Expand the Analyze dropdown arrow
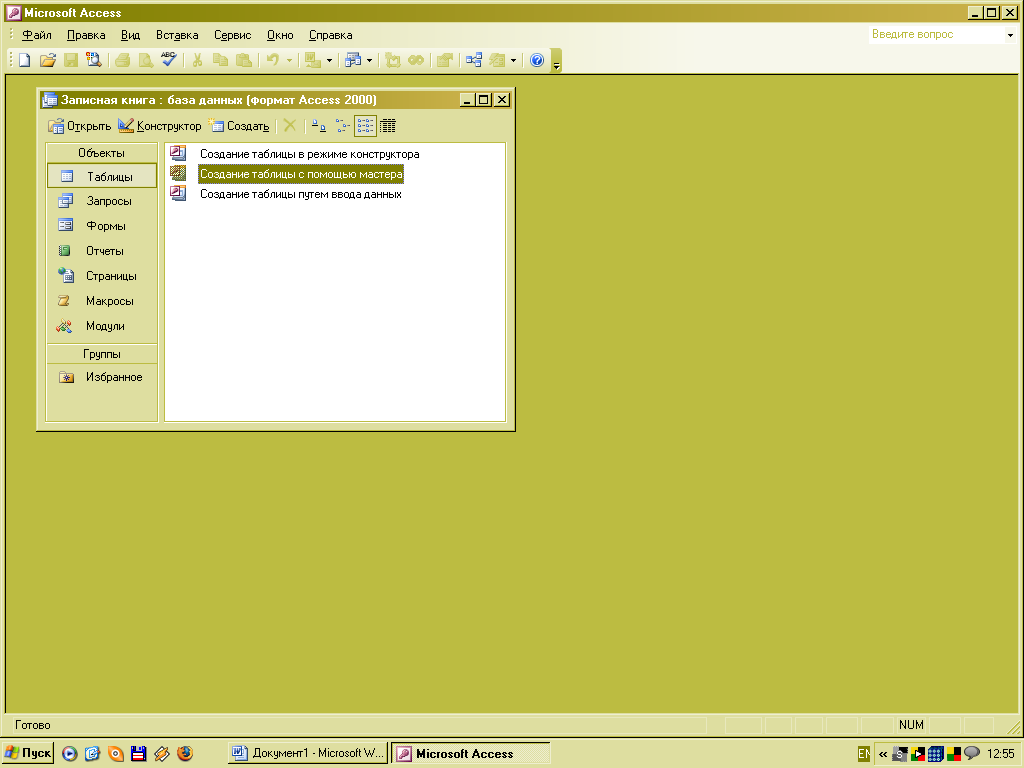1024x768 pixels. (x=370, y=60)
